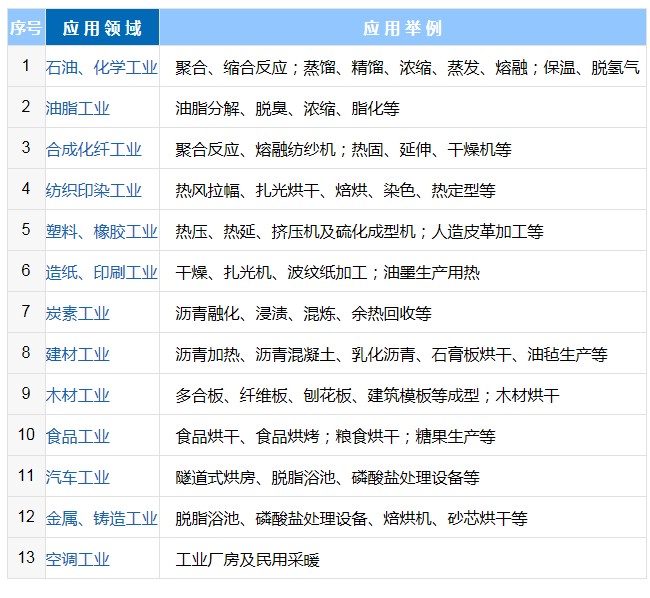Select the row number 10 cell
This screenshot has width=650, height=598.
point(26,435)
